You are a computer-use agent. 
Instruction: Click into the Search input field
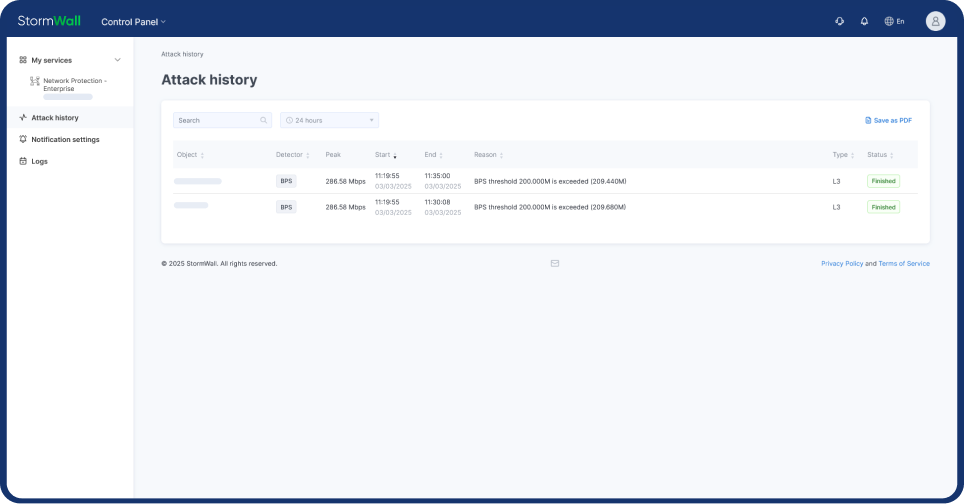point(215,120)
